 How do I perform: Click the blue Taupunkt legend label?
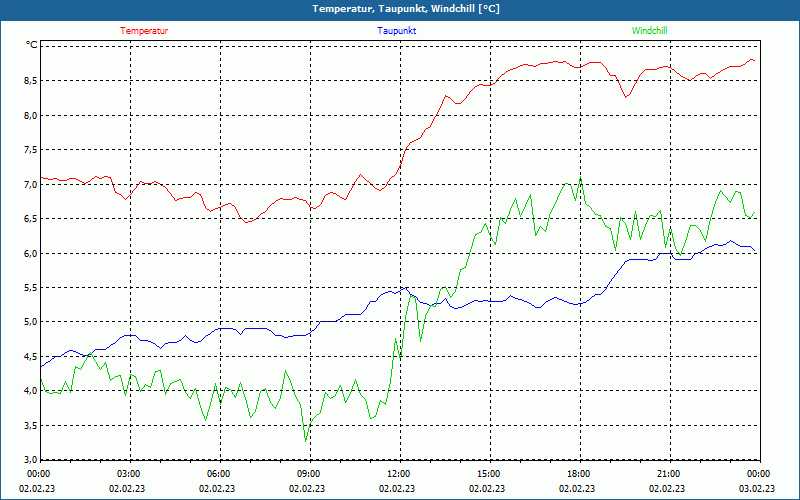click(x=396, y=31)
